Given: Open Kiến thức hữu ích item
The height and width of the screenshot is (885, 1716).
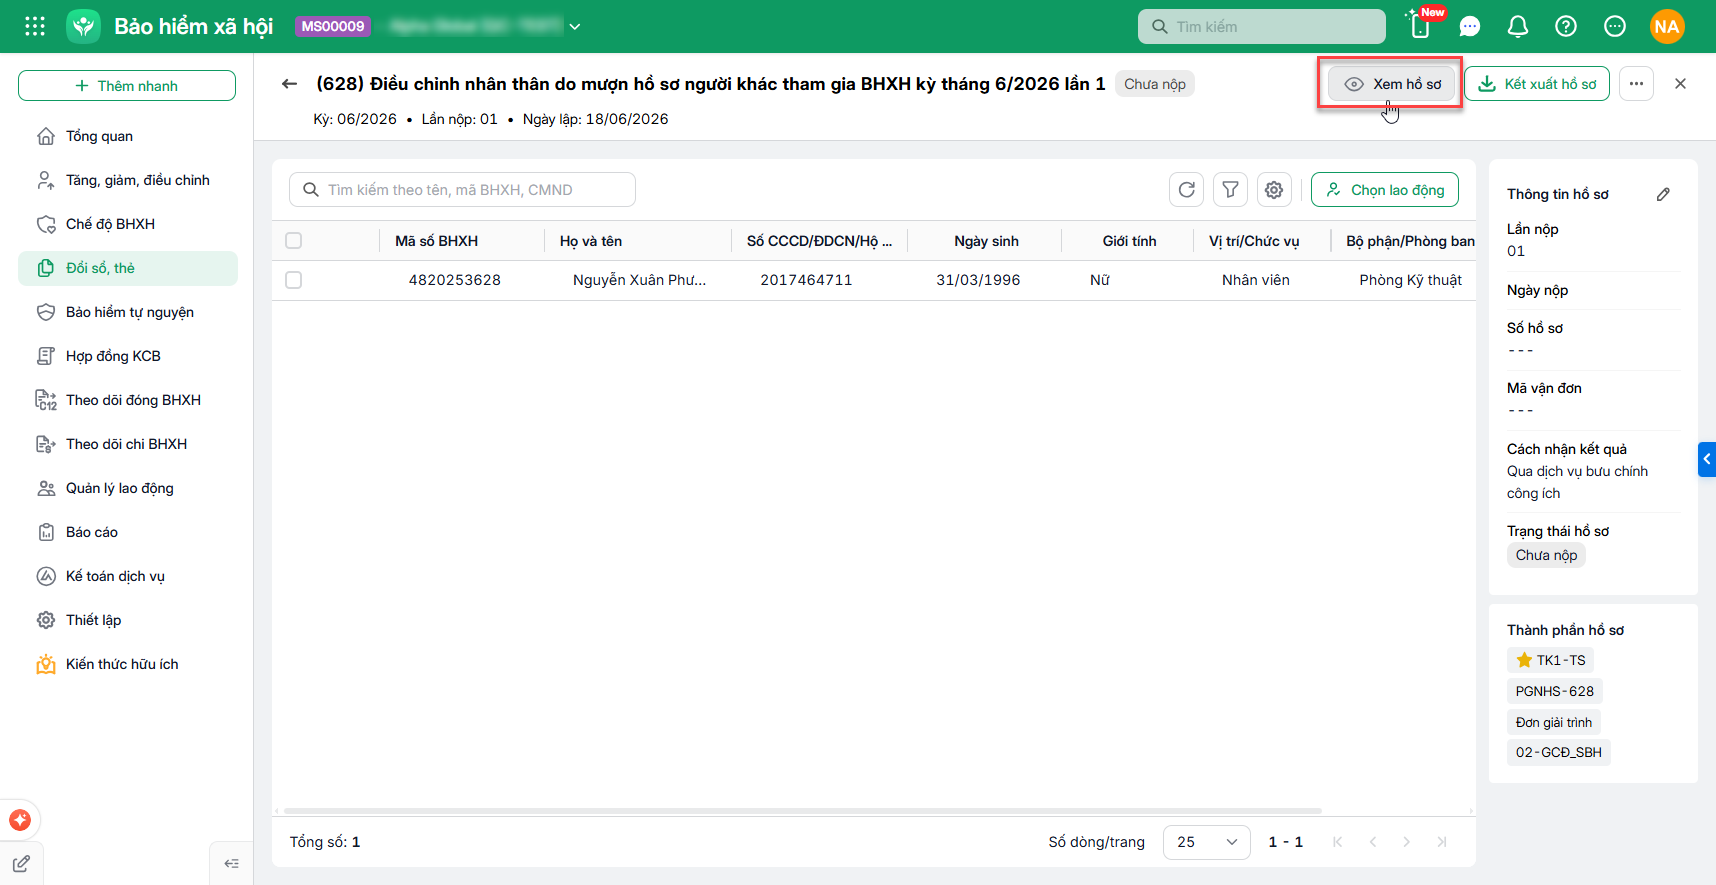Looking at the screenshot, I should coord(128,664).
